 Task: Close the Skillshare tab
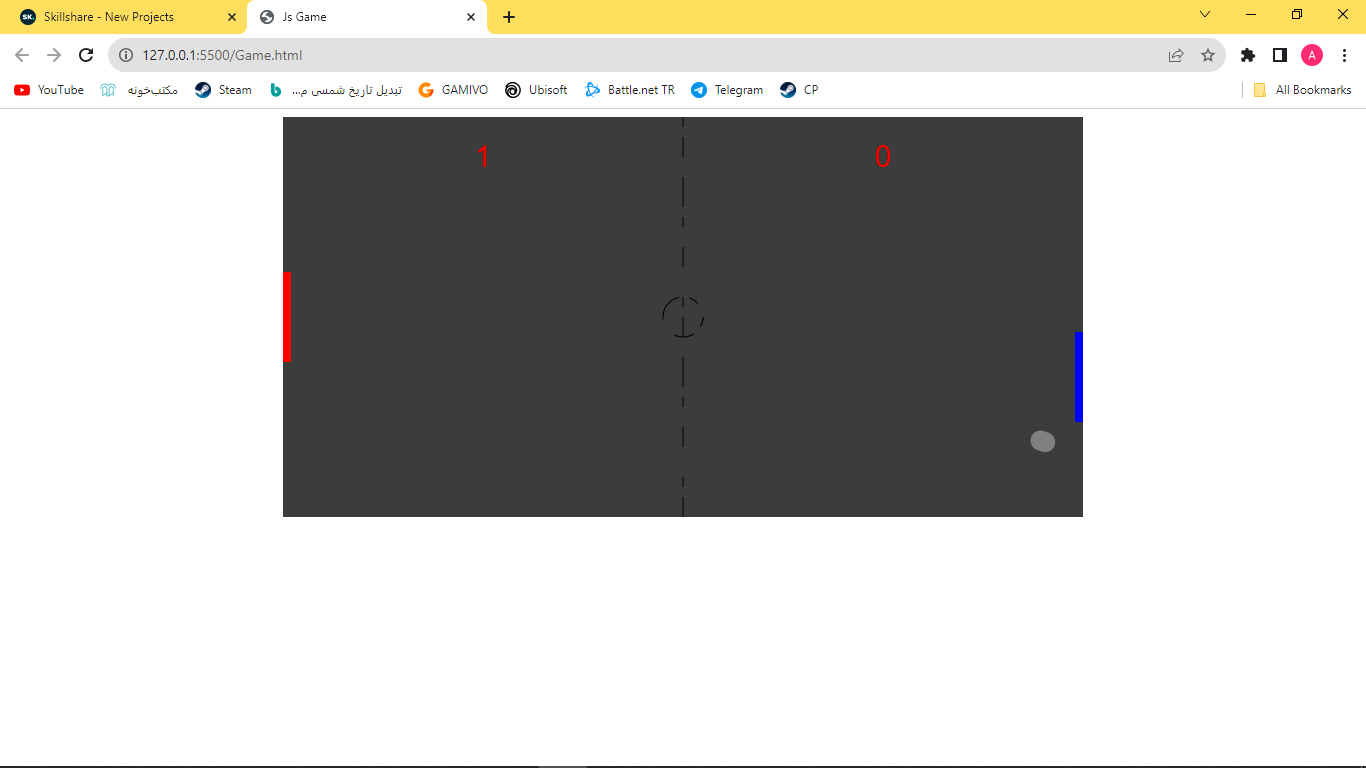[232, 17]
